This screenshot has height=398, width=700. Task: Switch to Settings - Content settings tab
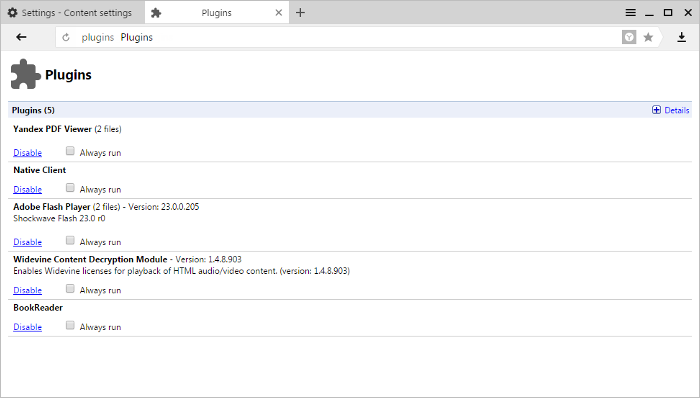coord(72,12)
